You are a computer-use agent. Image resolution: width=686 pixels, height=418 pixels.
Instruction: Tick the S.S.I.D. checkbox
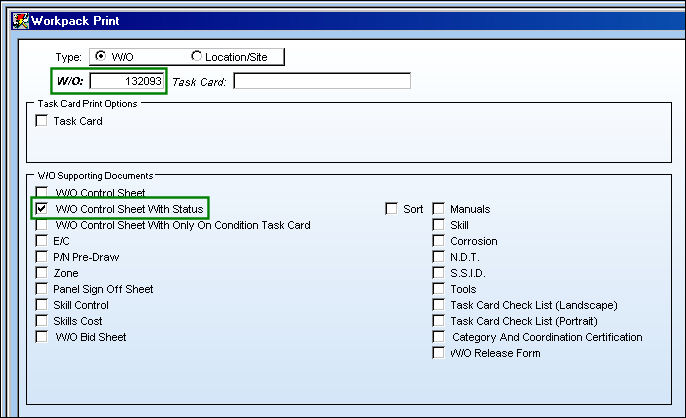pos(438,273)
